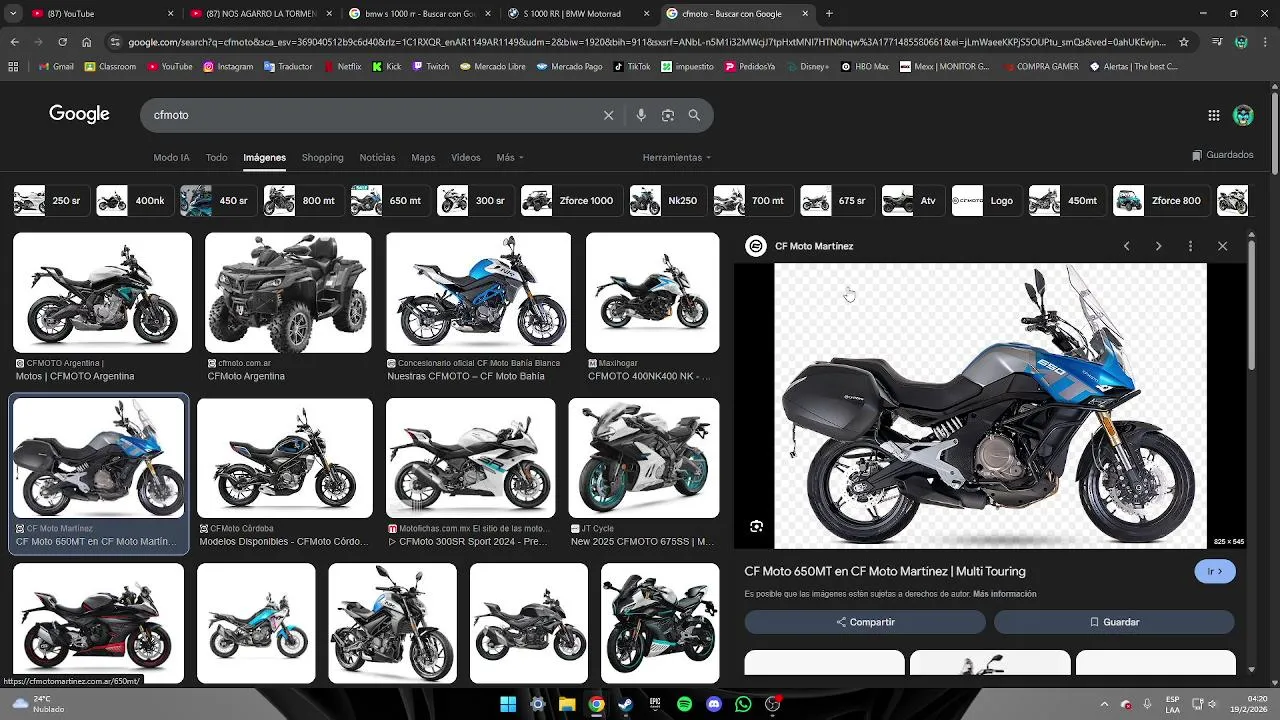Open the Gmail bookmark
The image size is (1280, 720).
coord(56,67)
